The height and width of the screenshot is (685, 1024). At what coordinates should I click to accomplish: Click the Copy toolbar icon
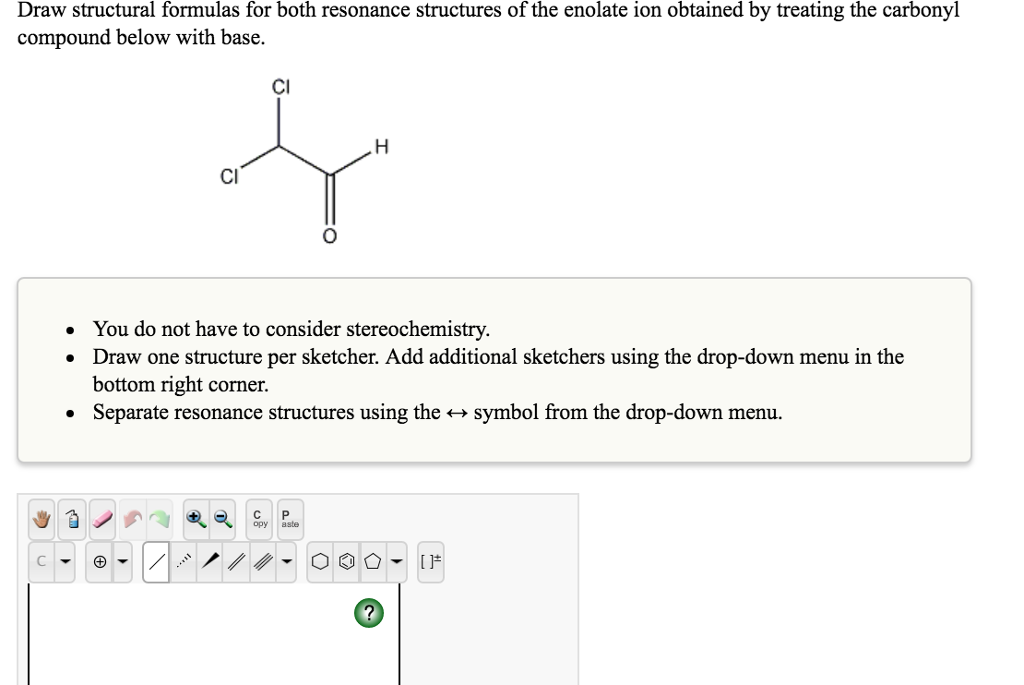coord(258,518)
